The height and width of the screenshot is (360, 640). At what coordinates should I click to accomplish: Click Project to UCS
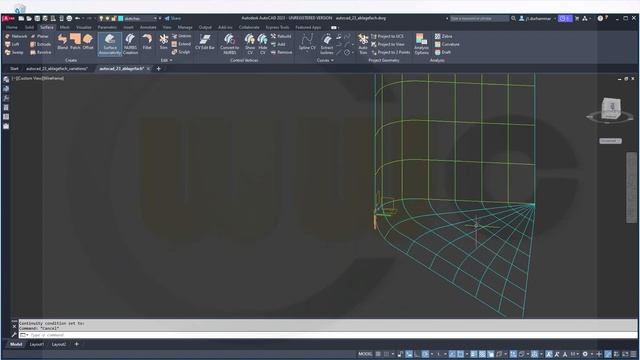click(x=387, y=36)
